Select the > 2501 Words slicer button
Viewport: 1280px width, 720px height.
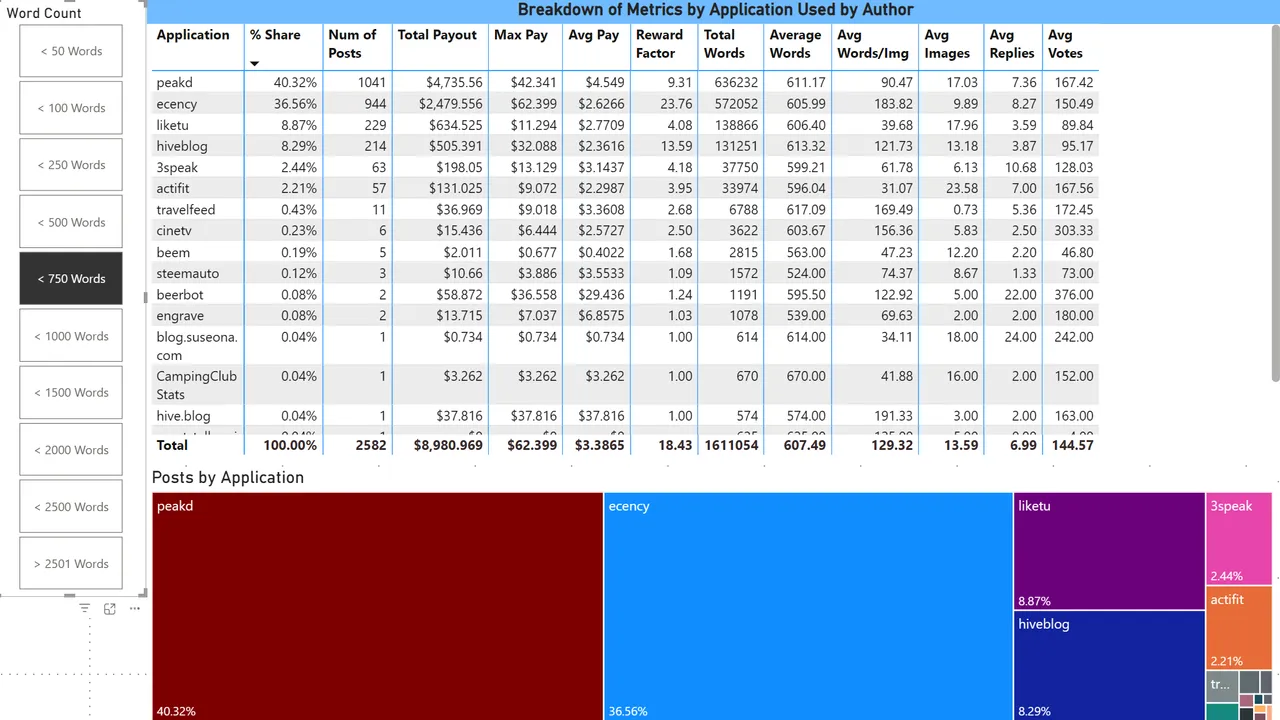[71, 564]
